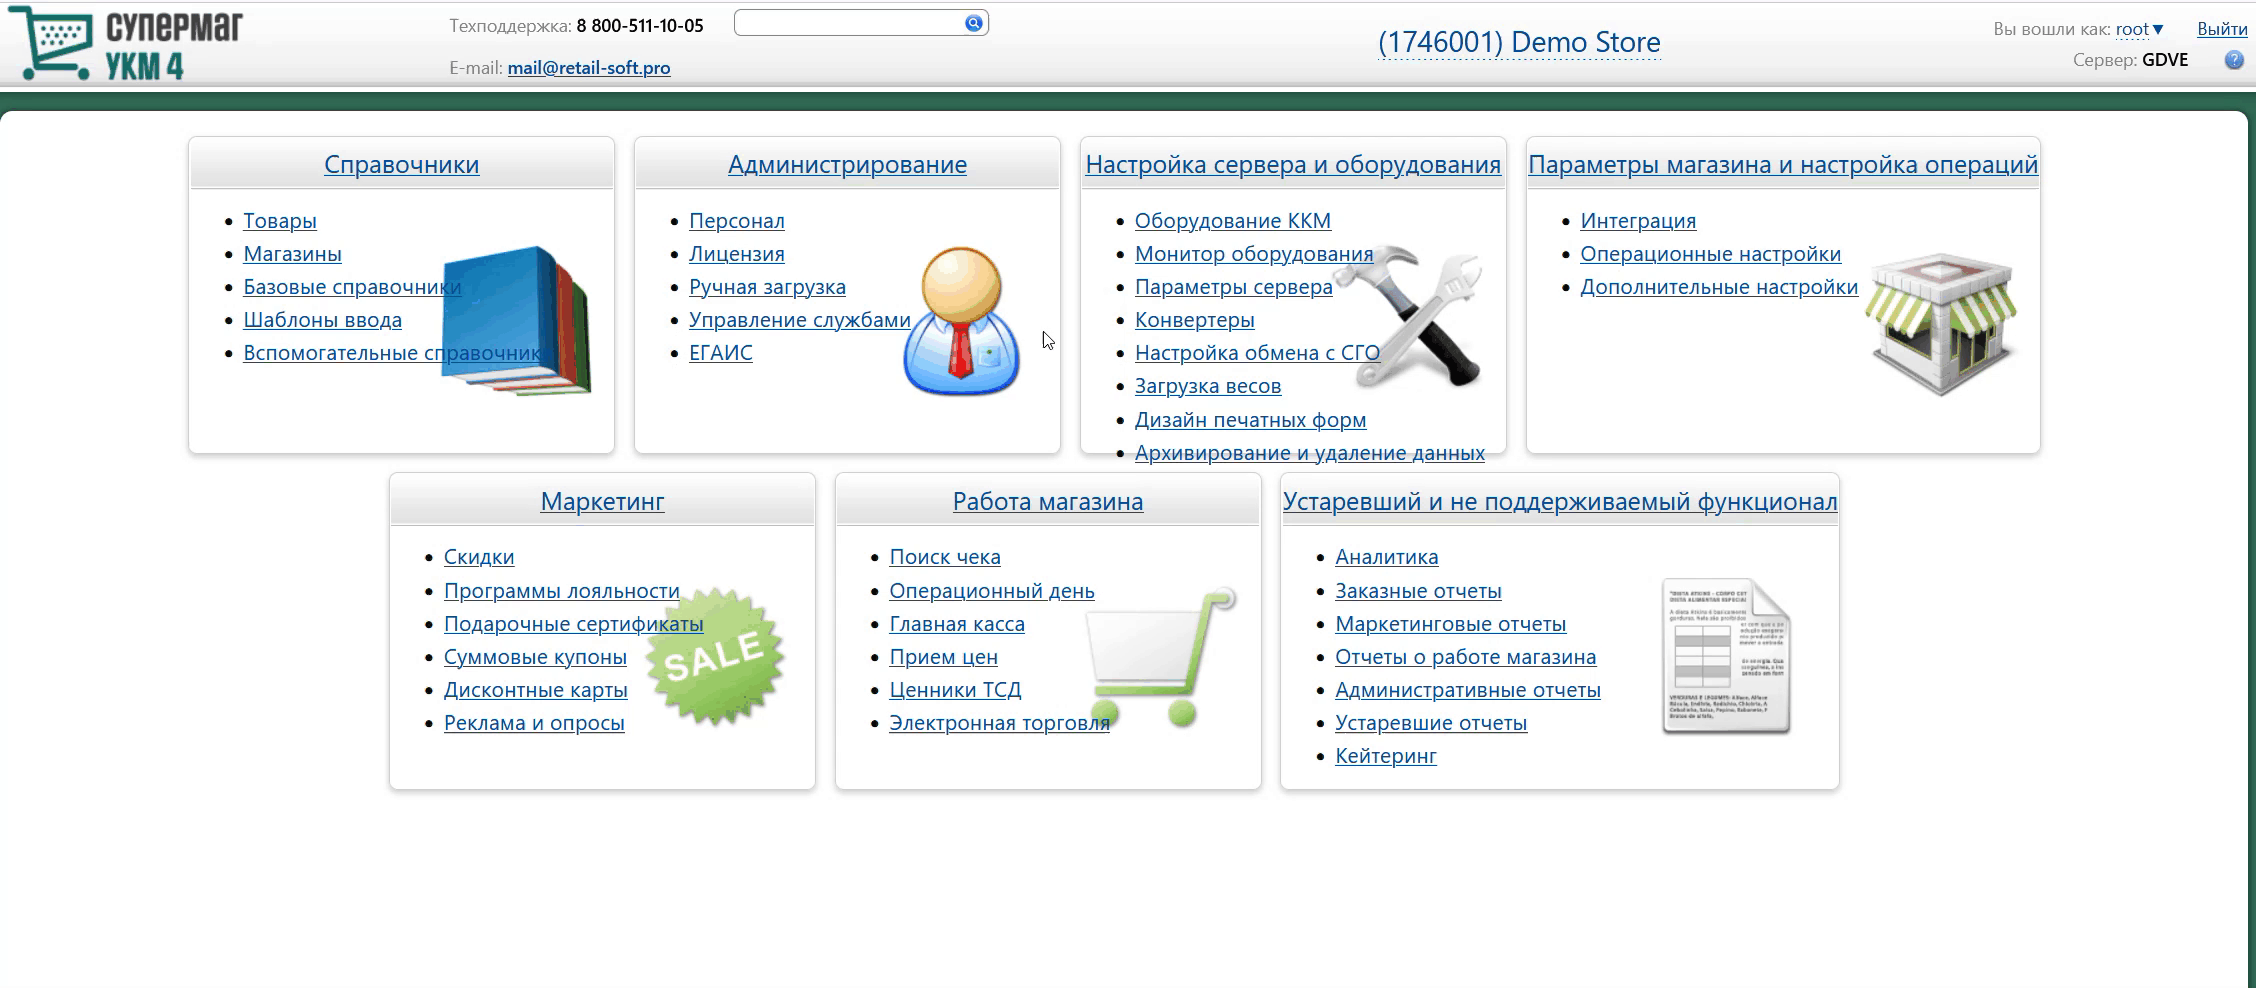Image resolution: width=2256 pixels, height=988 pixels.
Task: Open the Demo Store selector
Action: point(1518,42)
